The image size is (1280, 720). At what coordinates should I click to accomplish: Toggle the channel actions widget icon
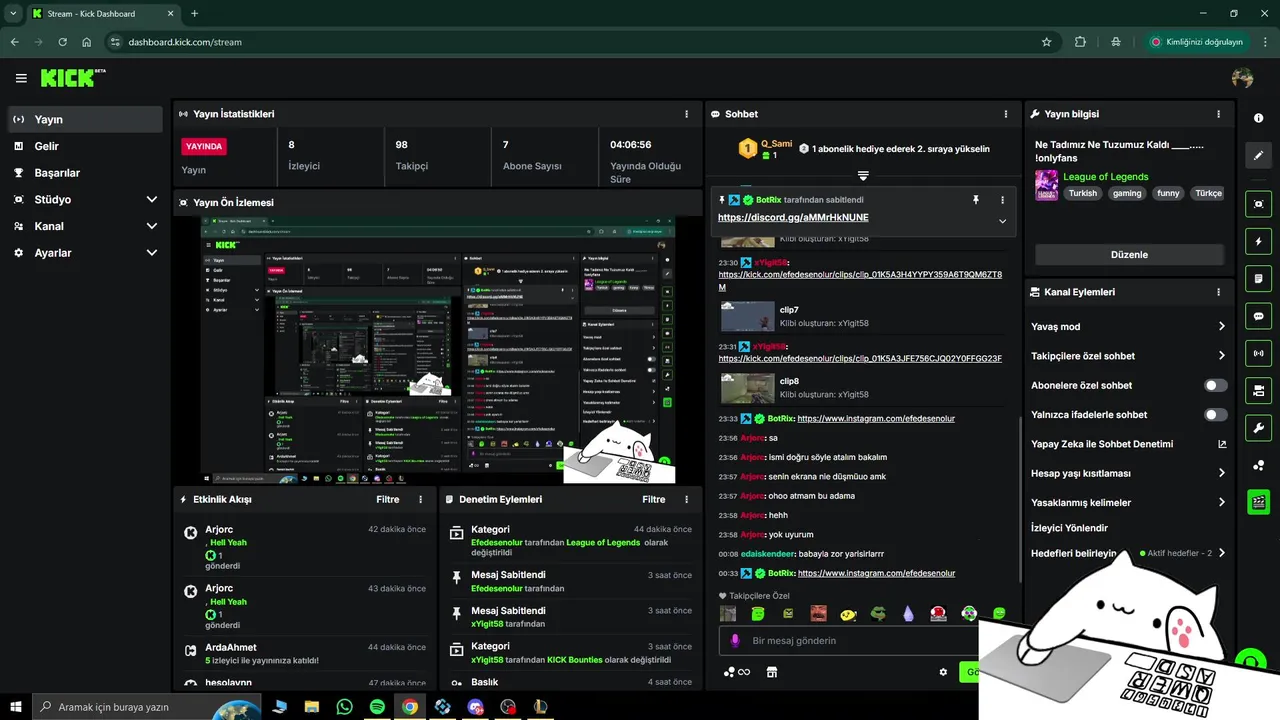[x=1258, y=390]
